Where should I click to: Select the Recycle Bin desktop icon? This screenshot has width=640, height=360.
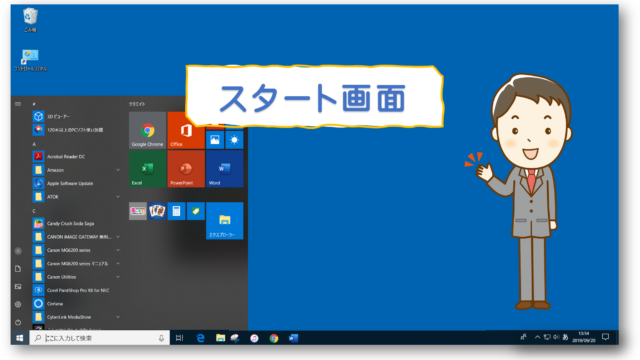click(x=30, y=20)
